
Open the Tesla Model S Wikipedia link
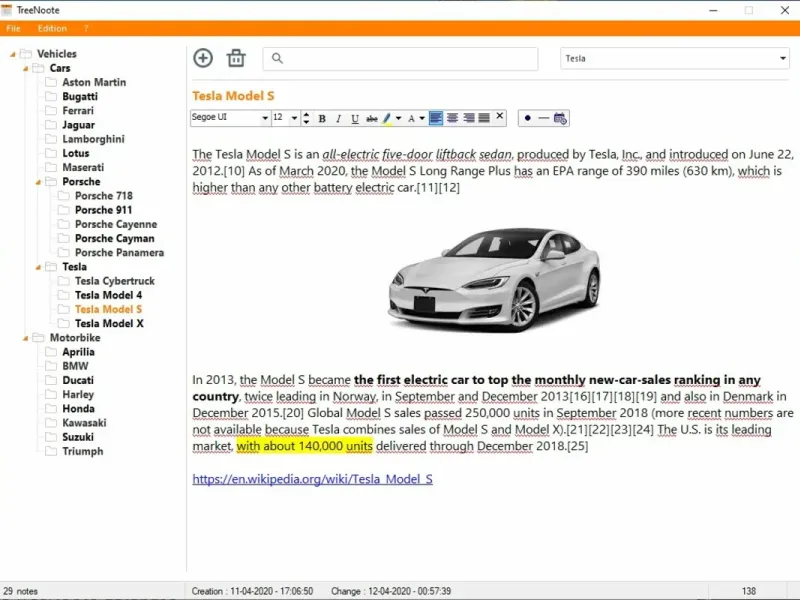(312, 479)
